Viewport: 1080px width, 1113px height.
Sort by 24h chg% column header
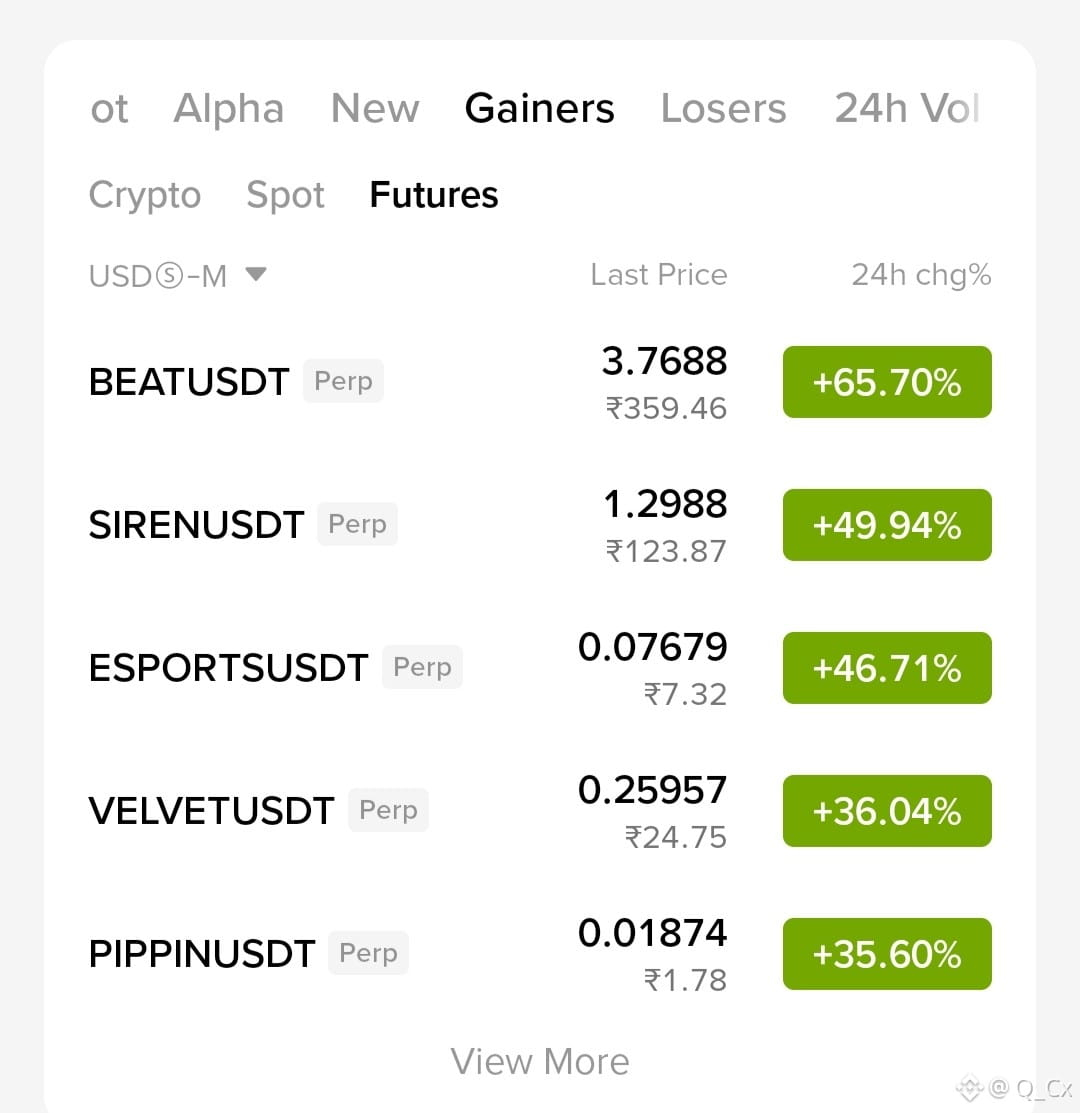point(921,275)
